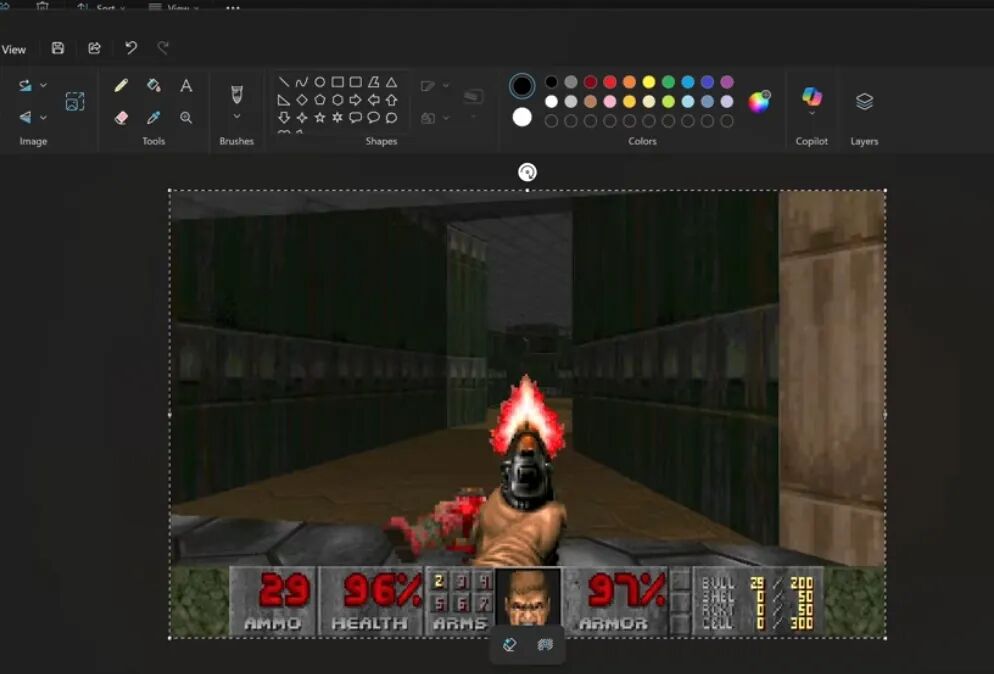Select the Magnifier zoom tool
The image size is (994, 674).
186,117
